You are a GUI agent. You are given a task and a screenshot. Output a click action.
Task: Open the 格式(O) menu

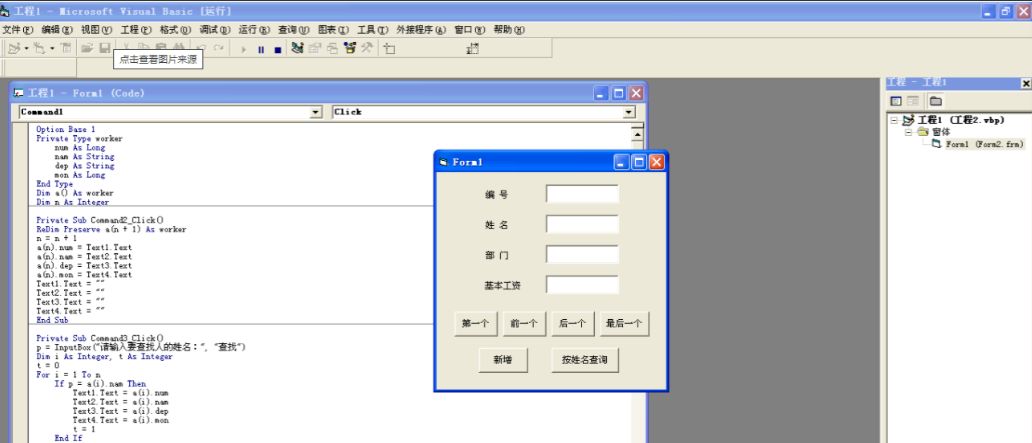coord(176,30)
